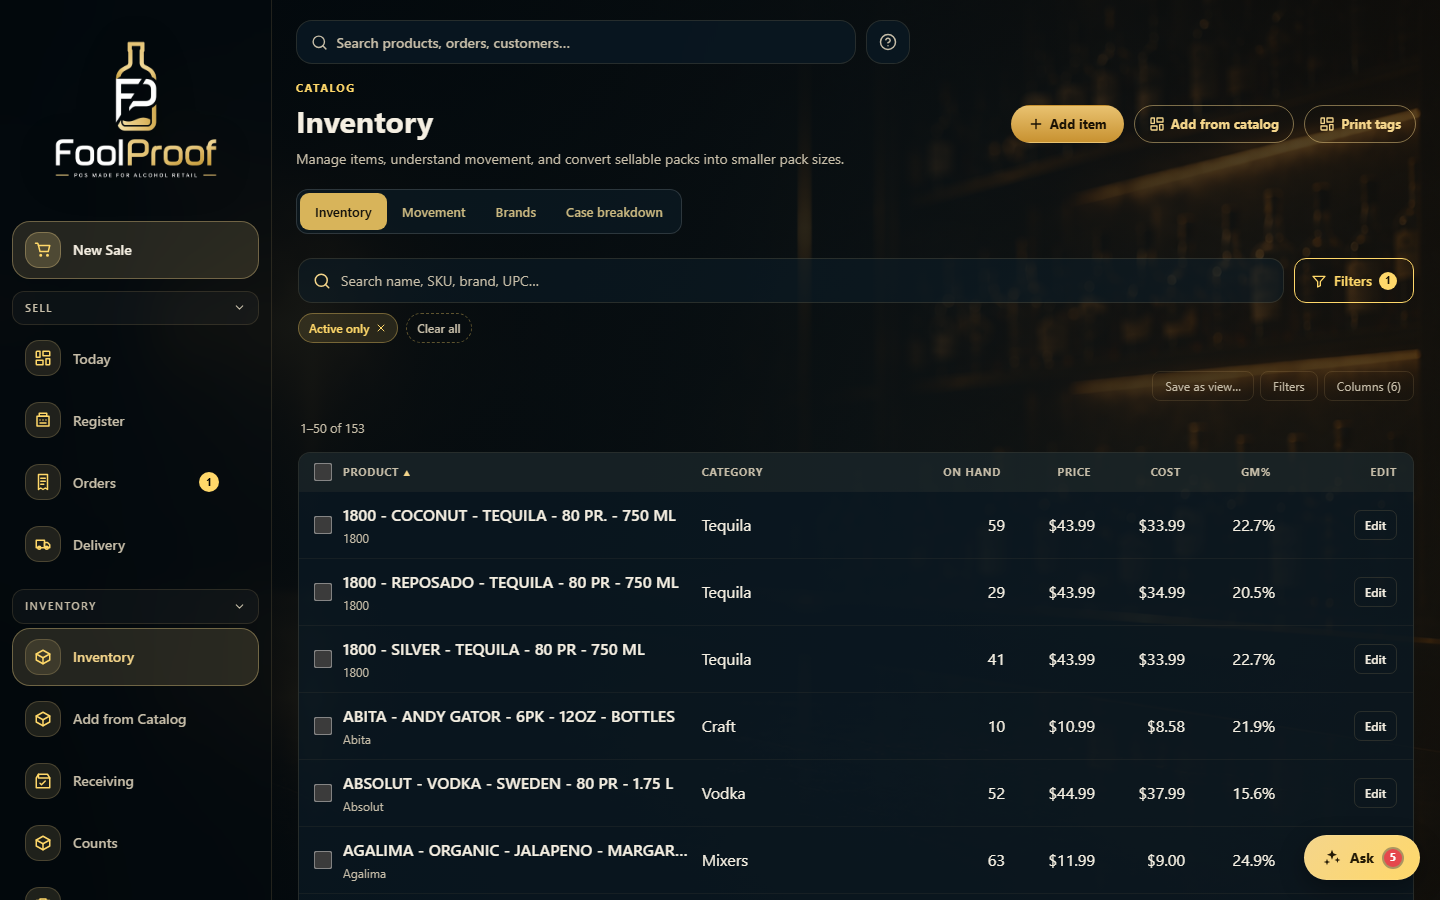This screenshot has width=1440, height=900.
Task: Sort by the PRICE column header
Action: (x=1074, y=472)
